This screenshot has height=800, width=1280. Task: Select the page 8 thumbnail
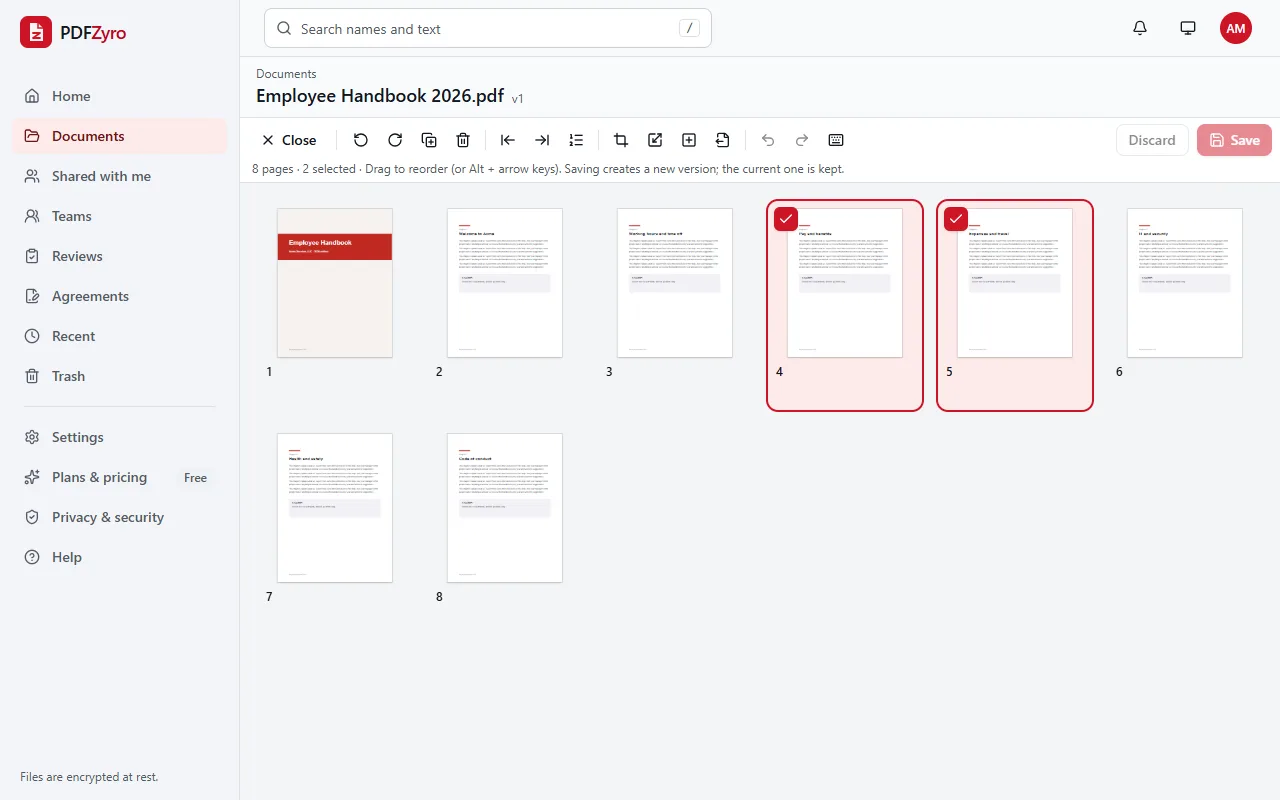[505, 508]
